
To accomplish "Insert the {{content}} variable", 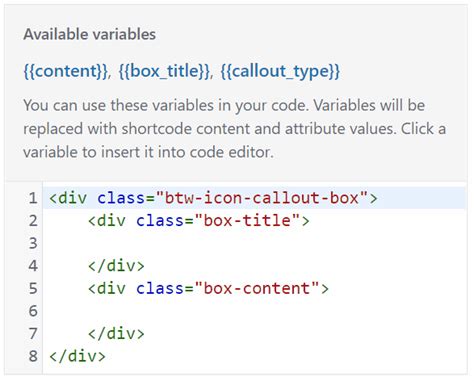I will point(66,71).
